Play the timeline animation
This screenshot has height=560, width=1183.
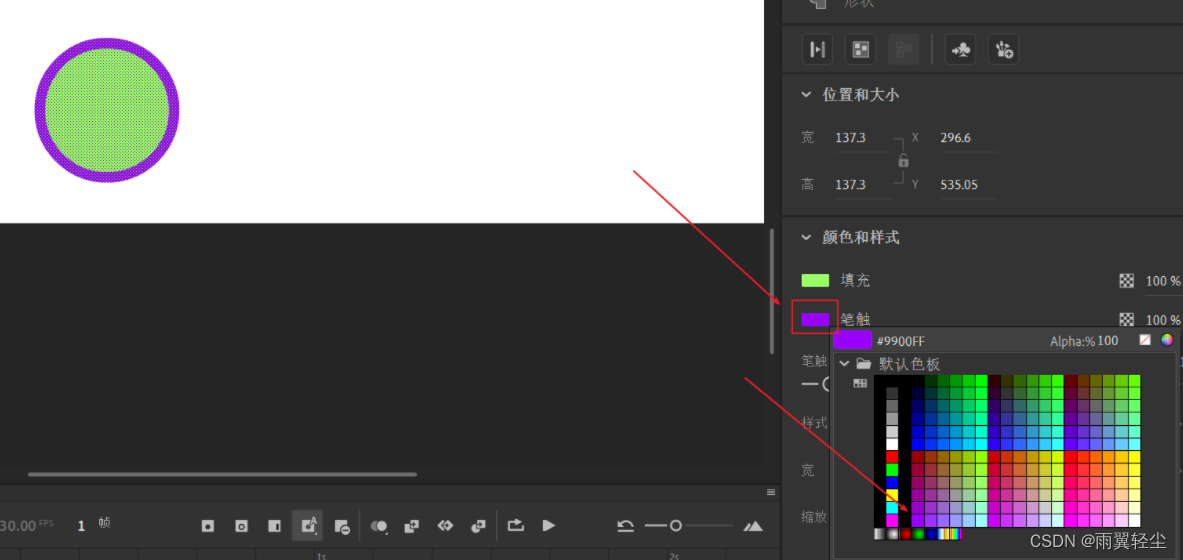[549, 525]
